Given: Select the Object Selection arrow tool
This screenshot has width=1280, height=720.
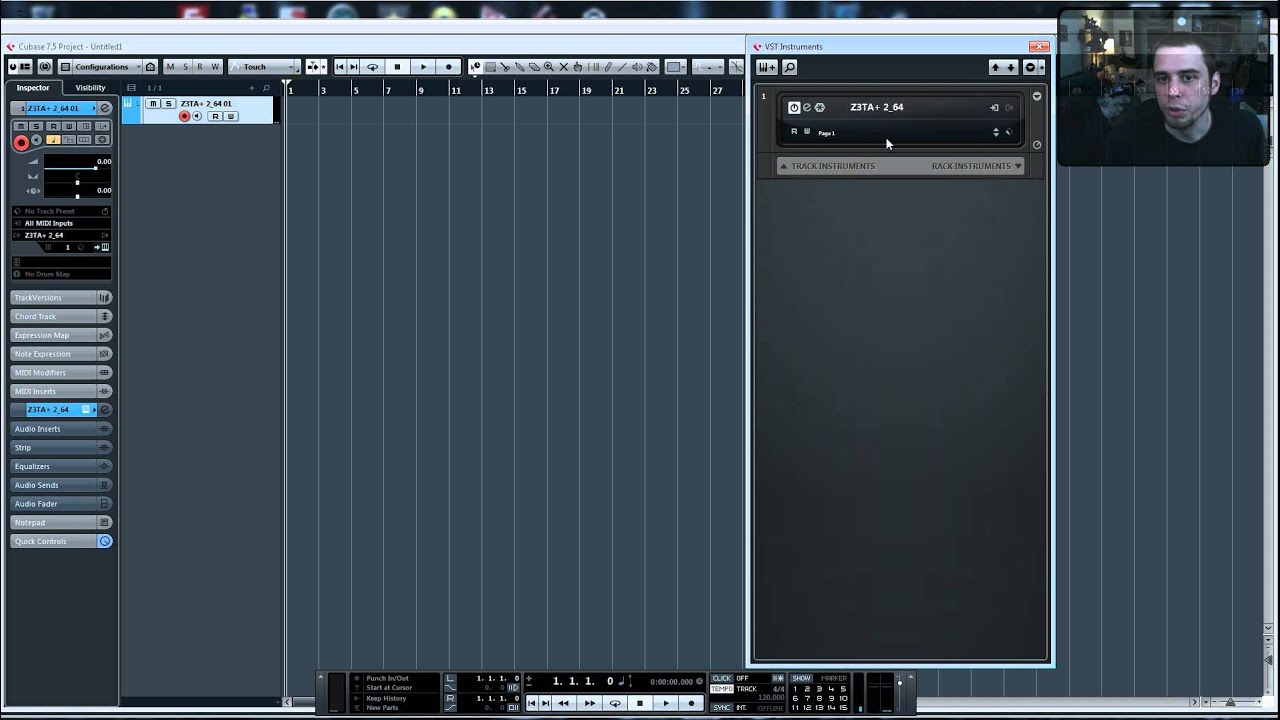Looking at the screenshot, I should pyautogui.click(x=475, y=67).
